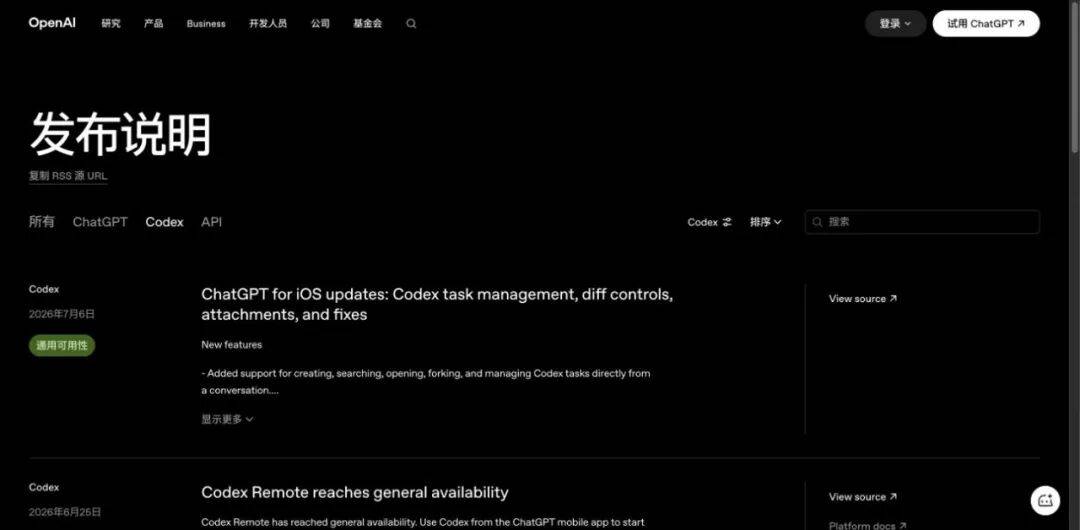
Task: Open Codex Remote reaches general availability title
Action: point(355,493)
